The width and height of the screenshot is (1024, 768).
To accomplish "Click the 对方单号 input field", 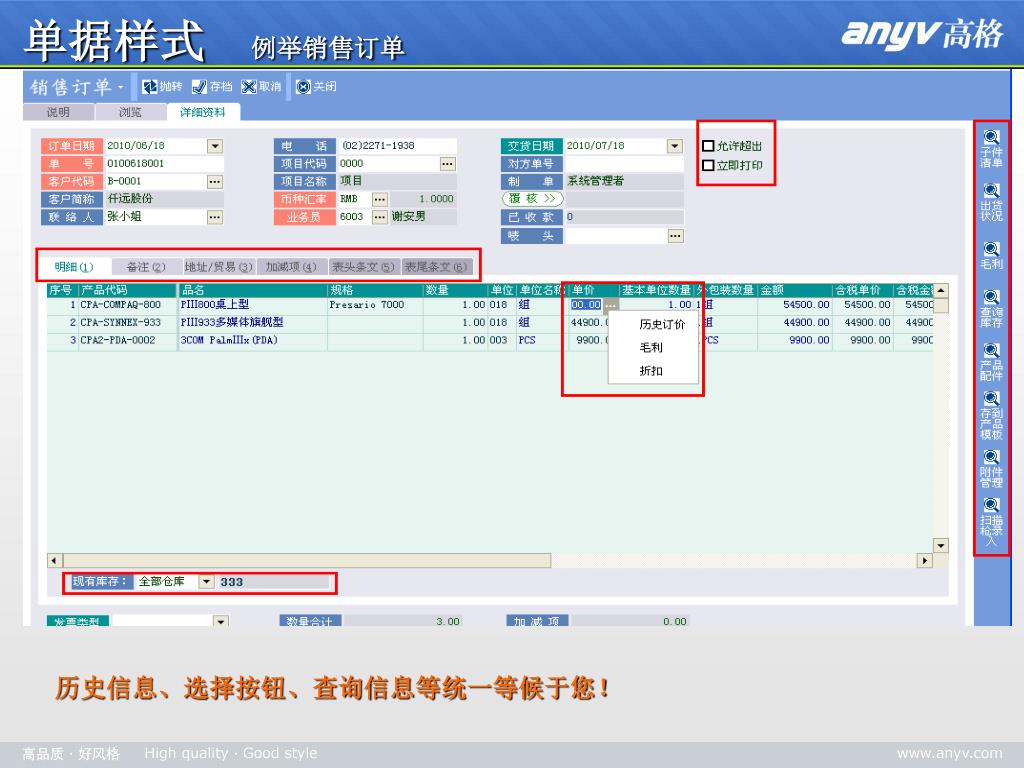I will [x=624, y=163].
